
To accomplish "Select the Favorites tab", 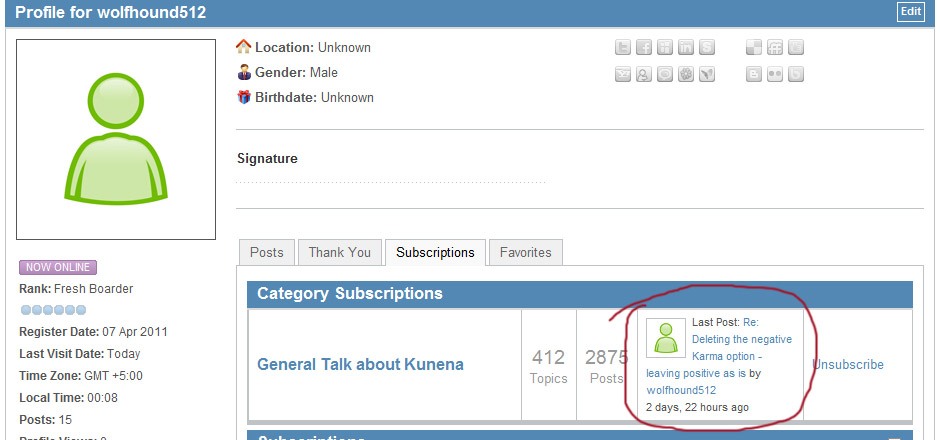I will point(525,253).
